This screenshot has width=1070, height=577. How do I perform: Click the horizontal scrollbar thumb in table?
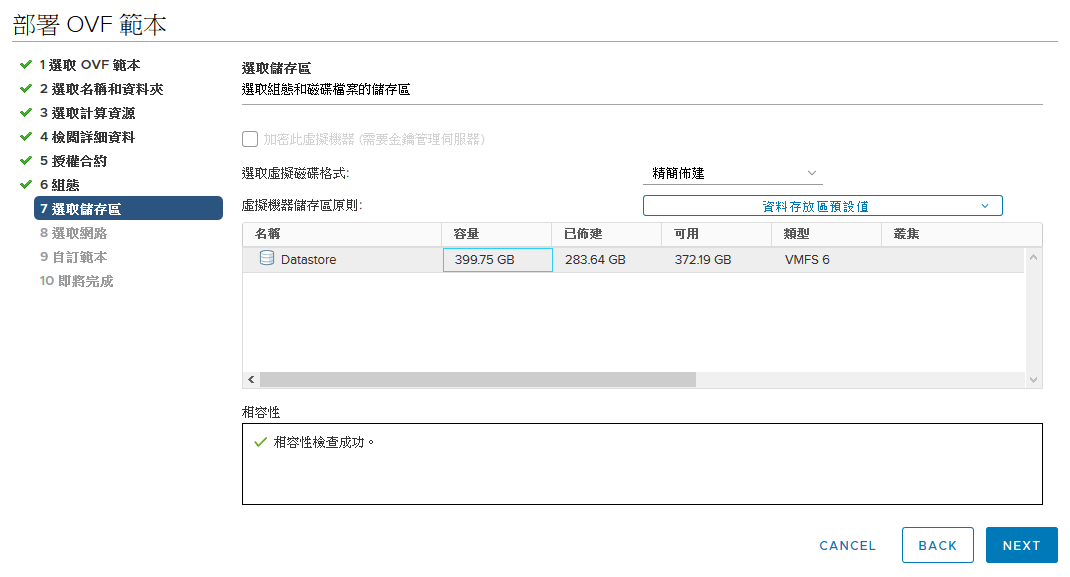[x=478, y=380]
